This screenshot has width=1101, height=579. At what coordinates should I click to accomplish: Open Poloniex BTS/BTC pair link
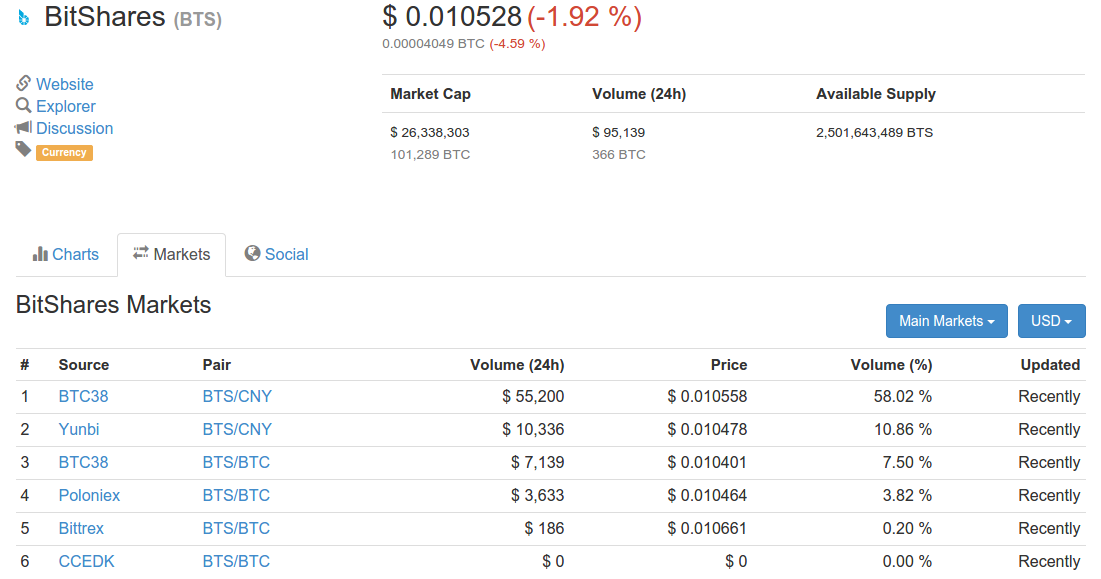coord(236,495)
